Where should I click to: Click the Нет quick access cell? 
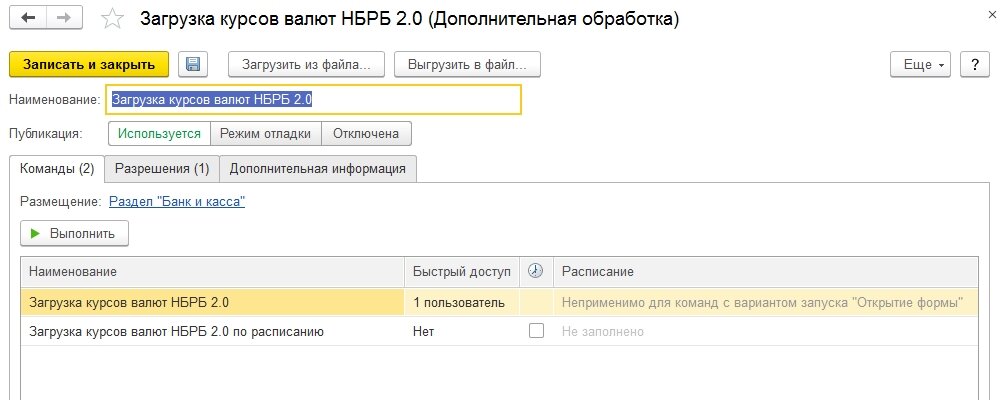(x=462, y=332)
